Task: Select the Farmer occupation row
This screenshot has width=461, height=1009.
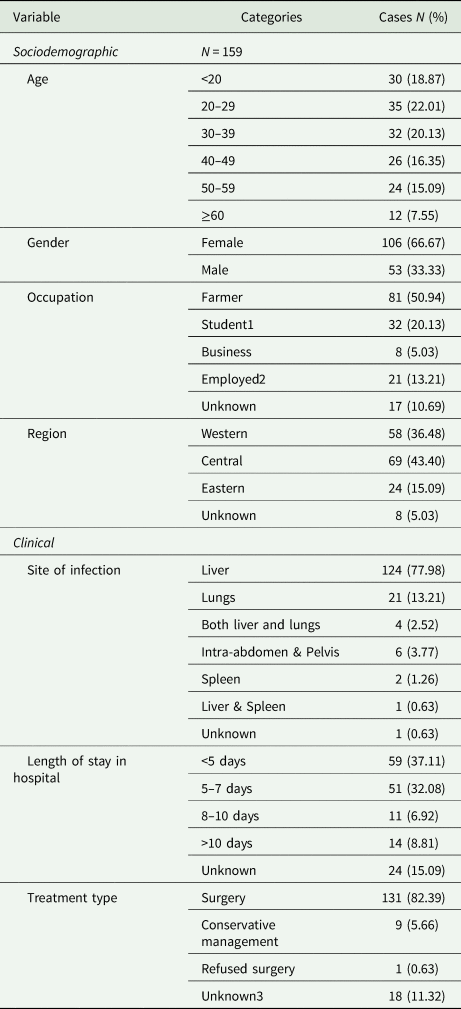Action: click(x=325, y=298)
